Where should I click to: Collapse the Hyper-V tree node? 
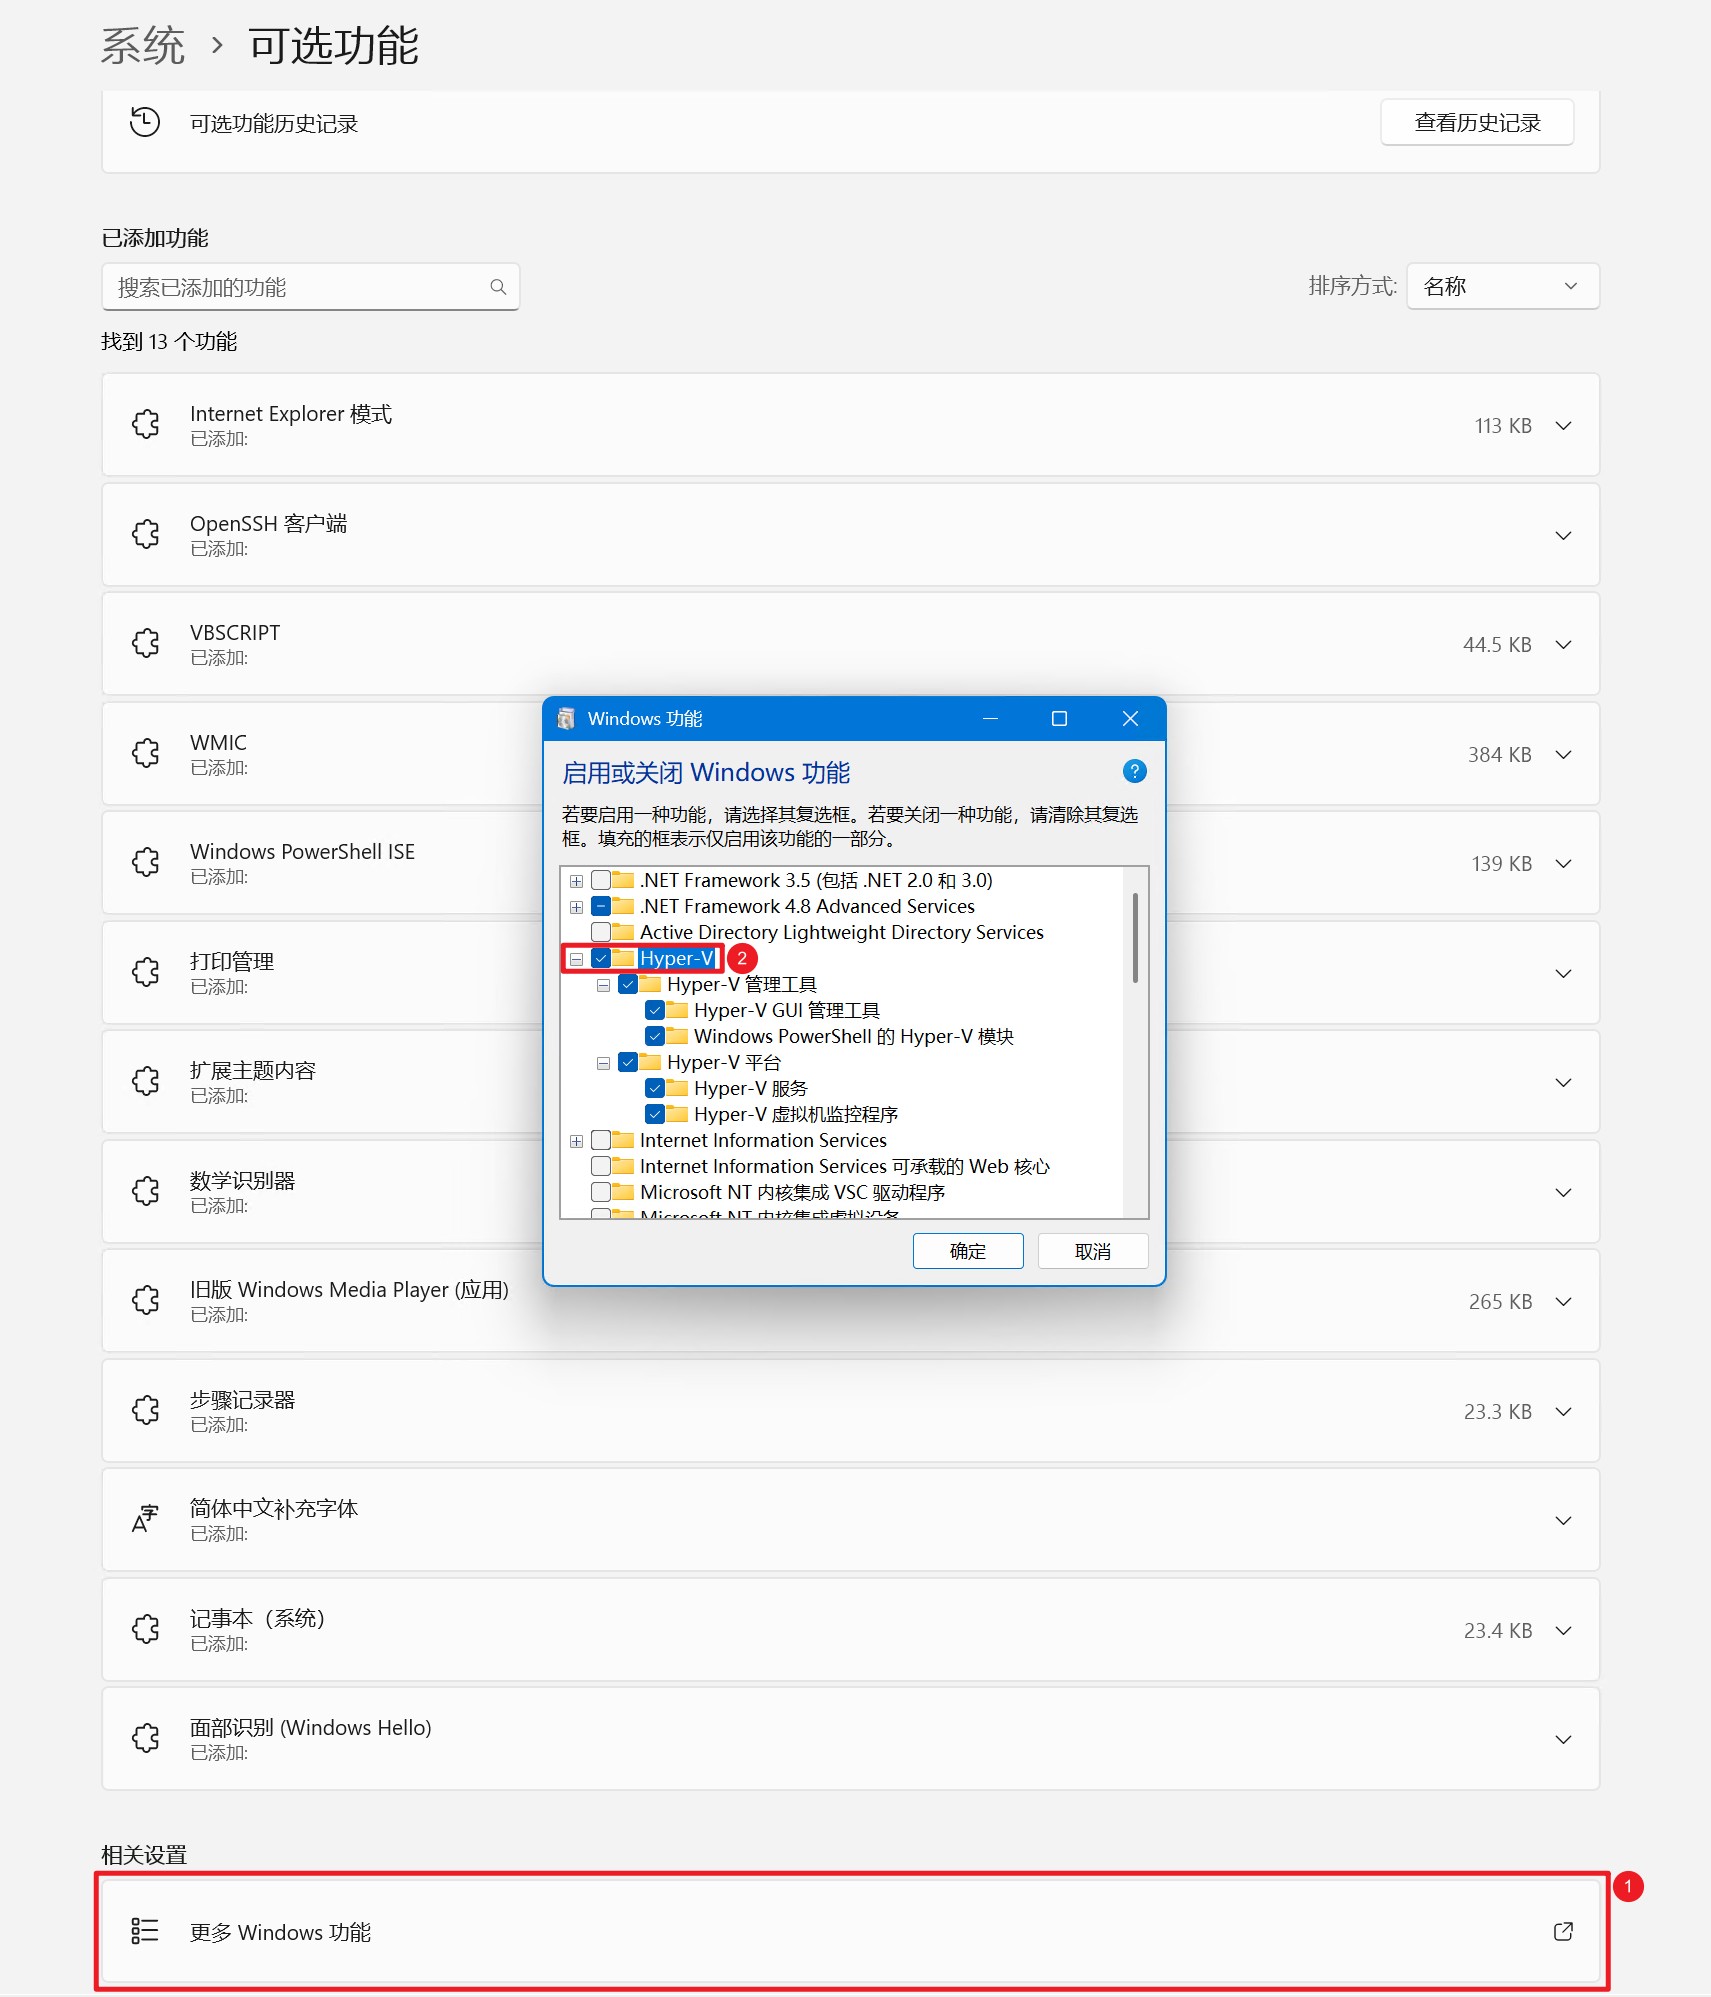tap(576, 959)
